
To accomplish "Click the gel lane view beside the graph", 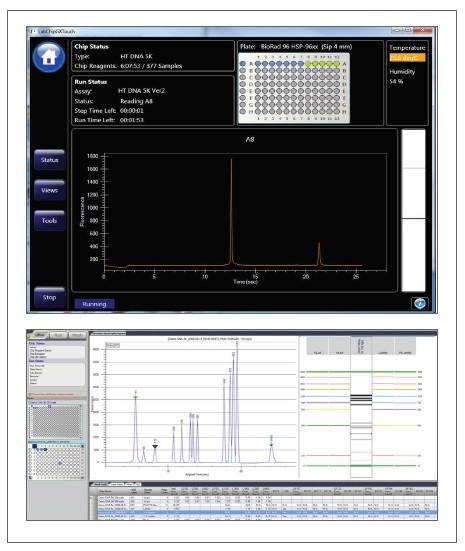I will [413, 211].
